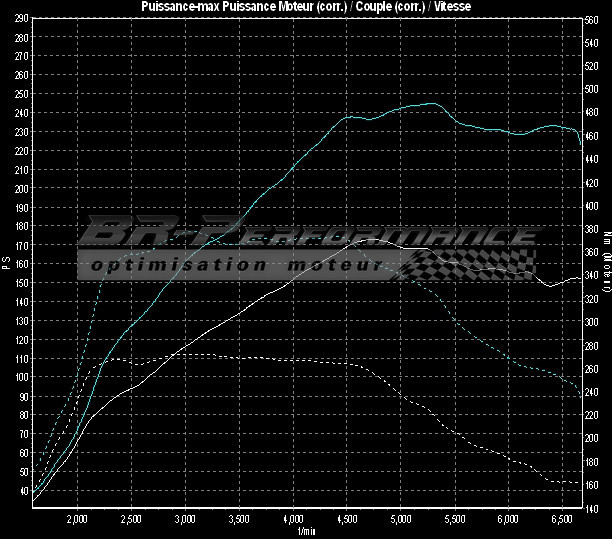Select the 4,000 tick on the rpm axis

click(x=293, y=521)
